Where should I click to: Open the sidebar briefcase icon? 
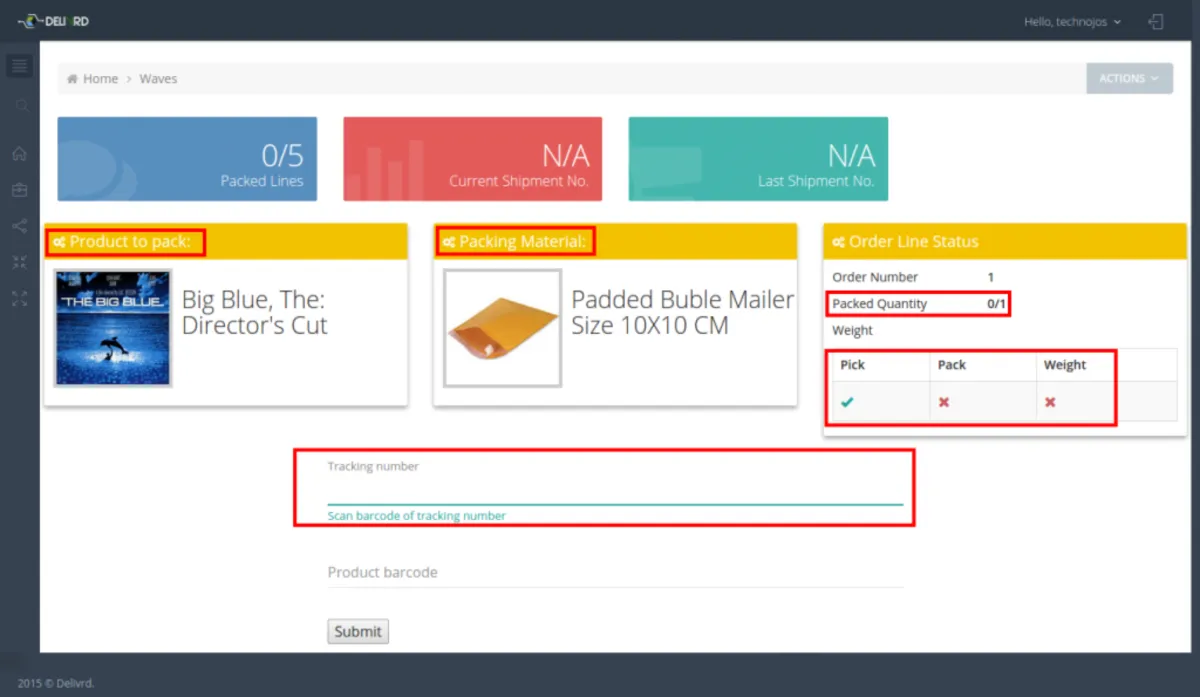(x=19, y=190)
